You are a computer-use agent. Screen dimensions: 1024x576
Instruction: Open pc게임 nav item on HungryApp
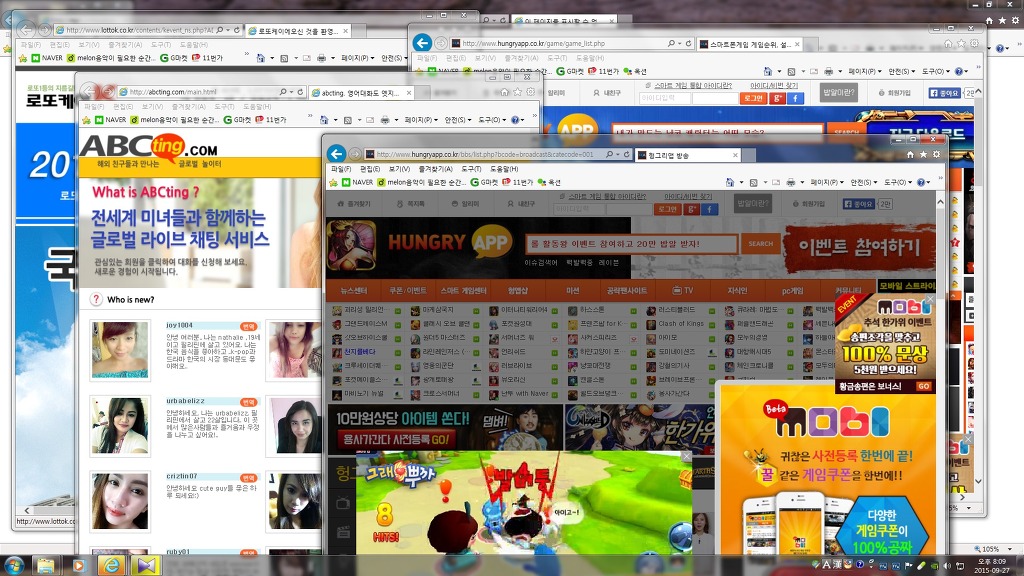793,290
